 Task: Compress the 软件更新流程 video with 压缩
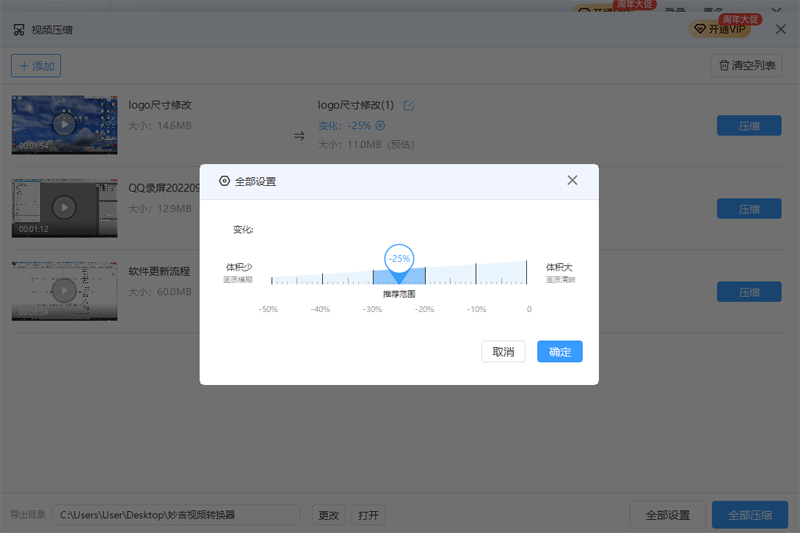(x=749, y=292)
